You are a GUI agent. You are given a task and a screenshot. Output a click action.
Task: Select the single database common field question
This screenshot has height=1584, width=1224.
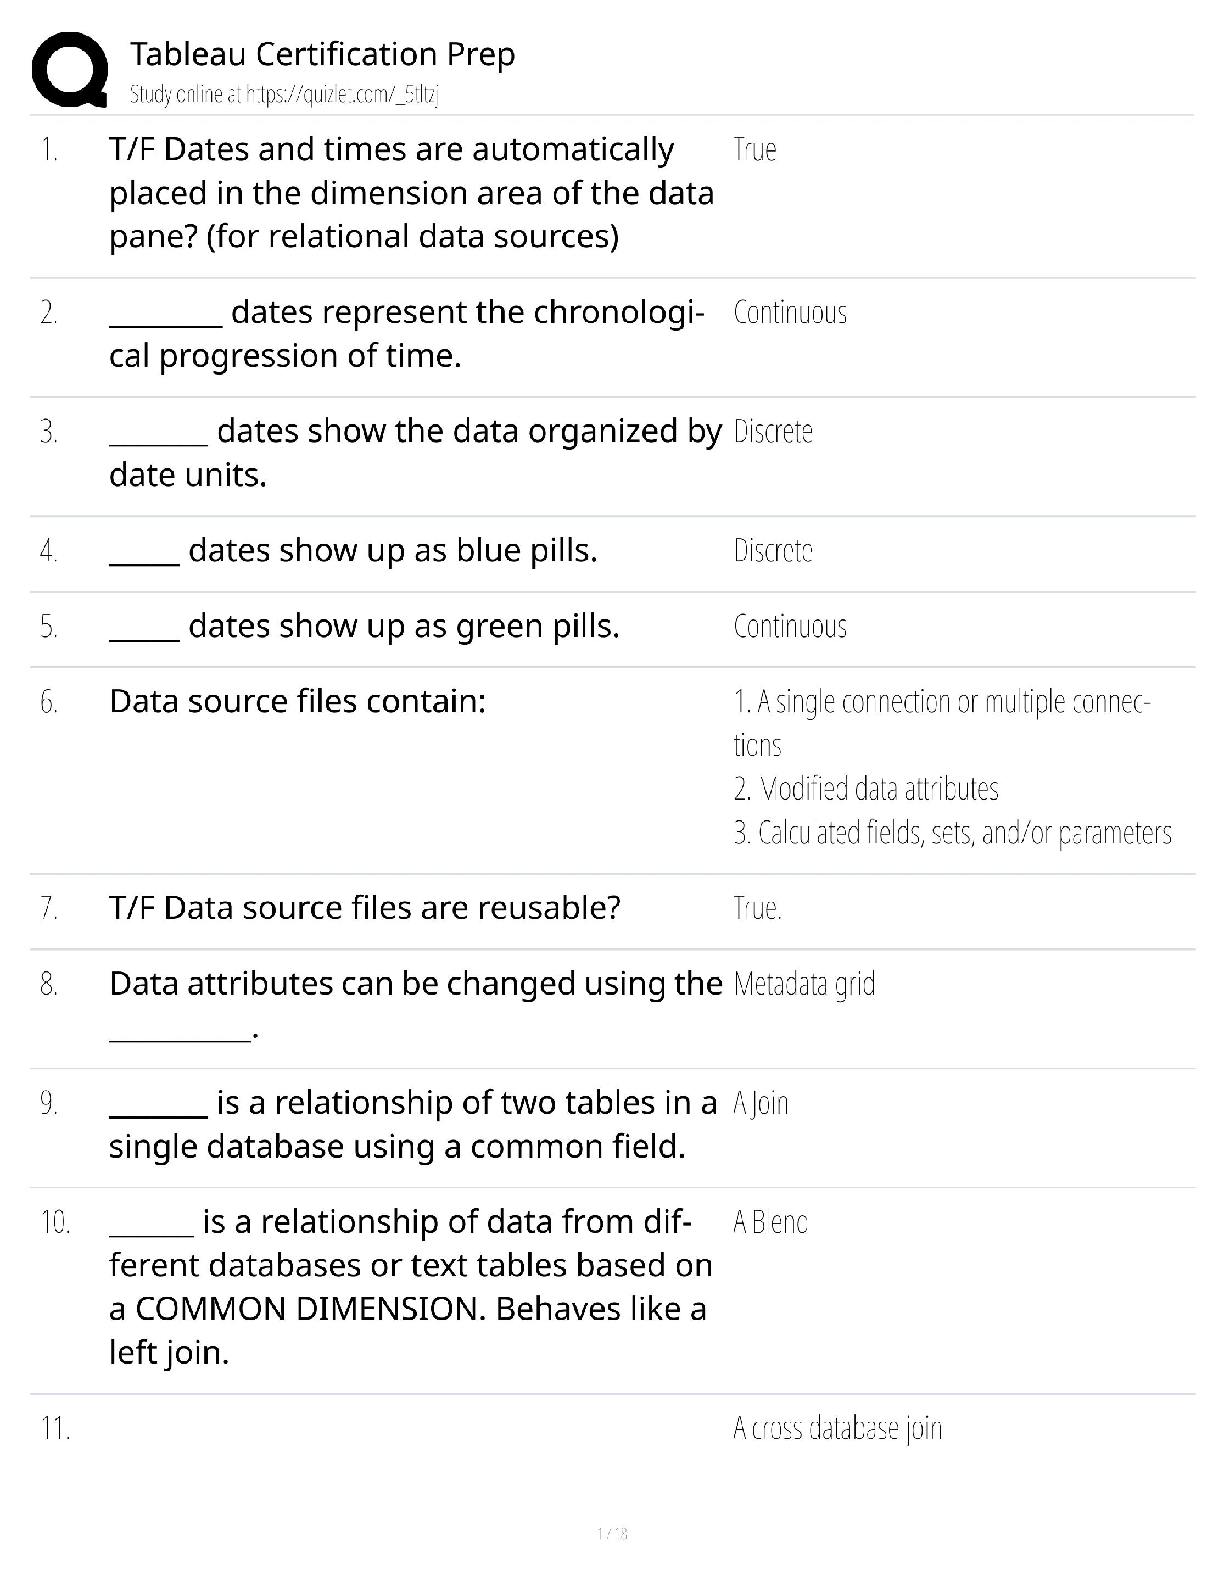[413, 1125]
